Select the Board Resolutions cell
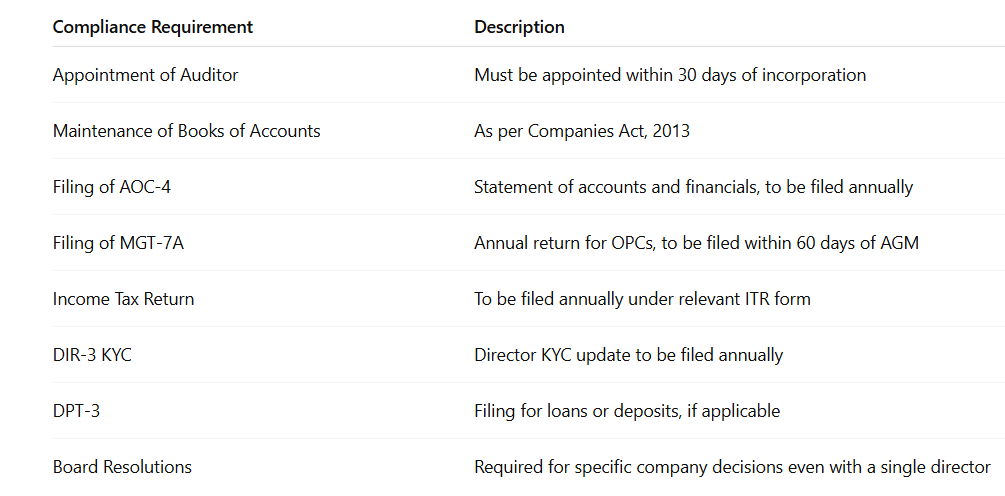 [122, 467]
